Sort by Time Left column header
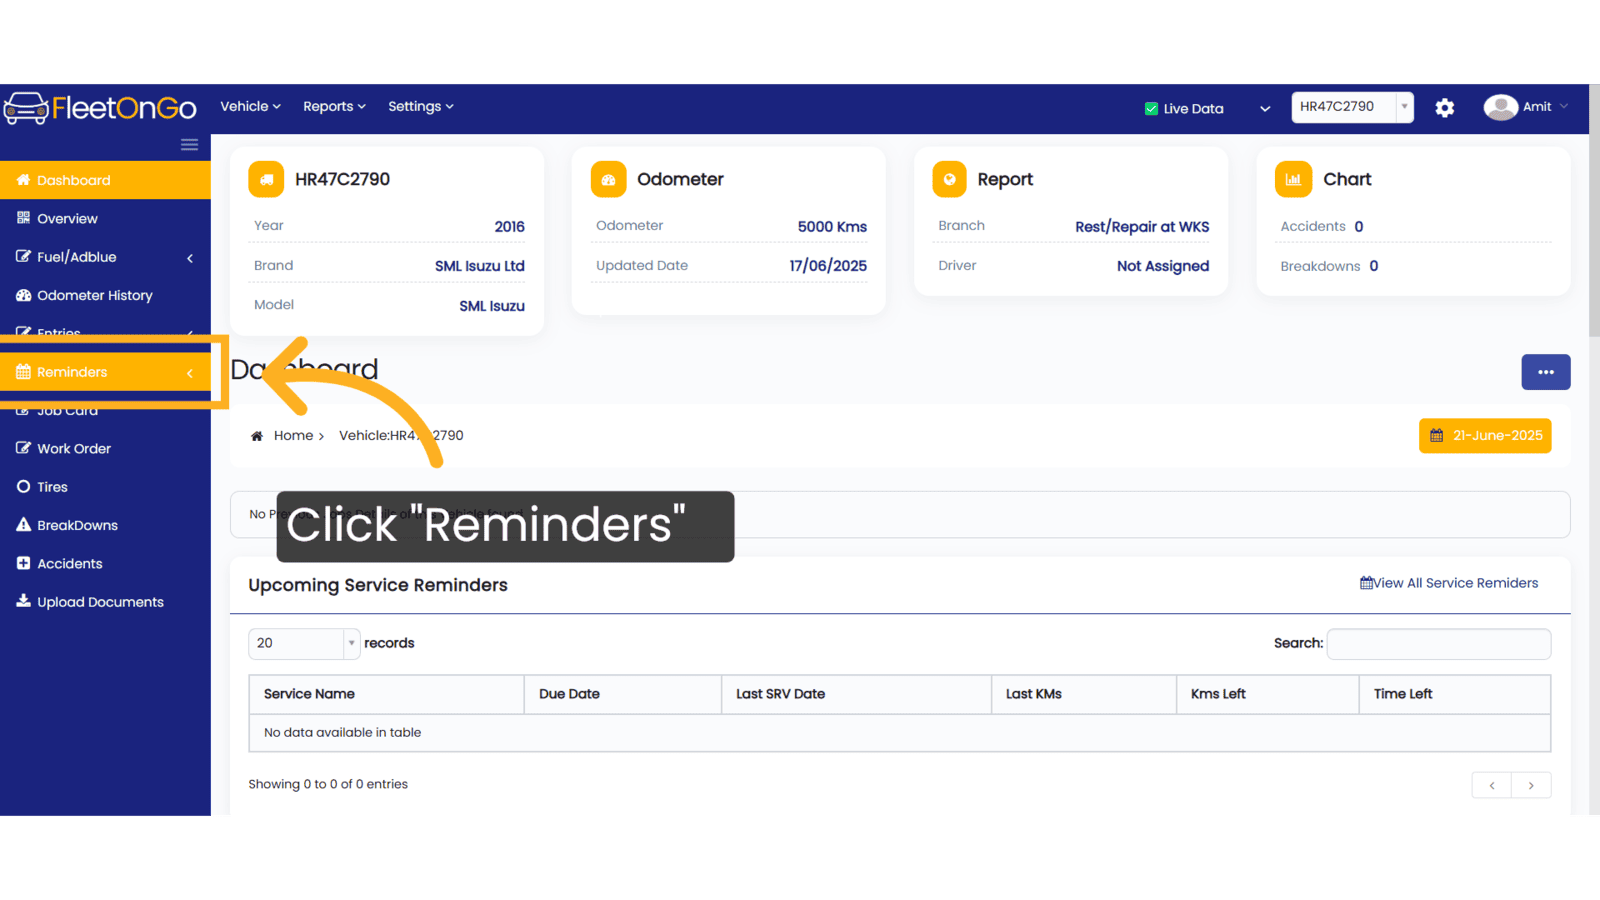Viewport: 1600px width, 900px height. coord(1455,694)
